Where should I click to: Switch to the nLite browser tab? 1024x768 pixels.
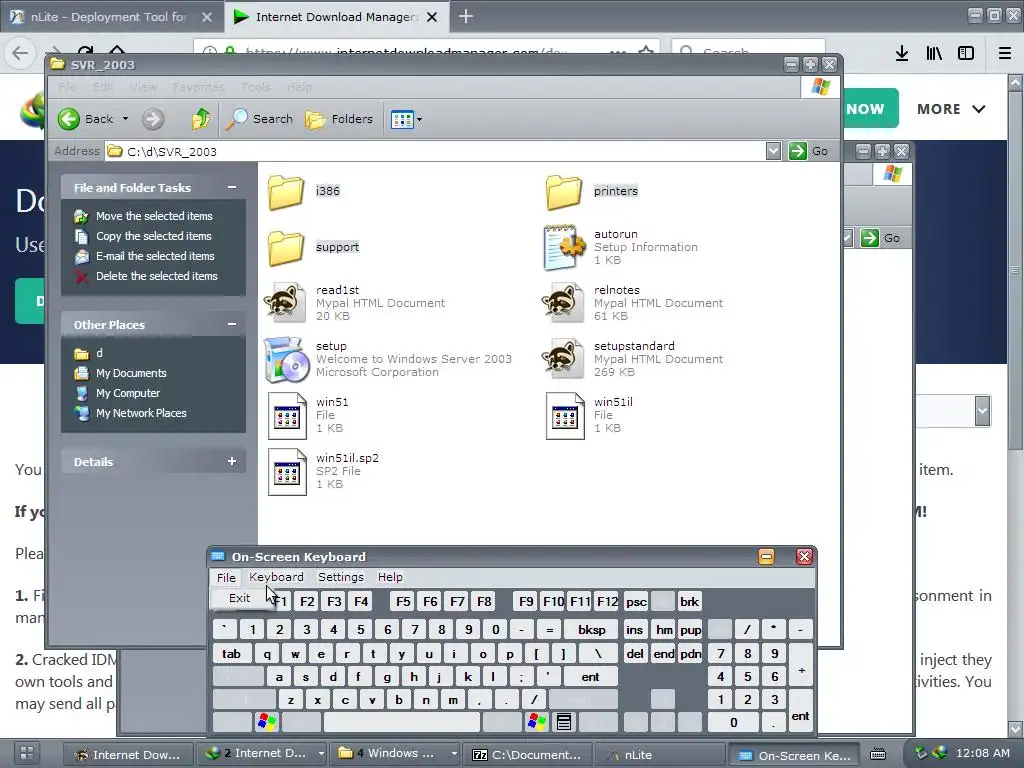tap(110, 17)
